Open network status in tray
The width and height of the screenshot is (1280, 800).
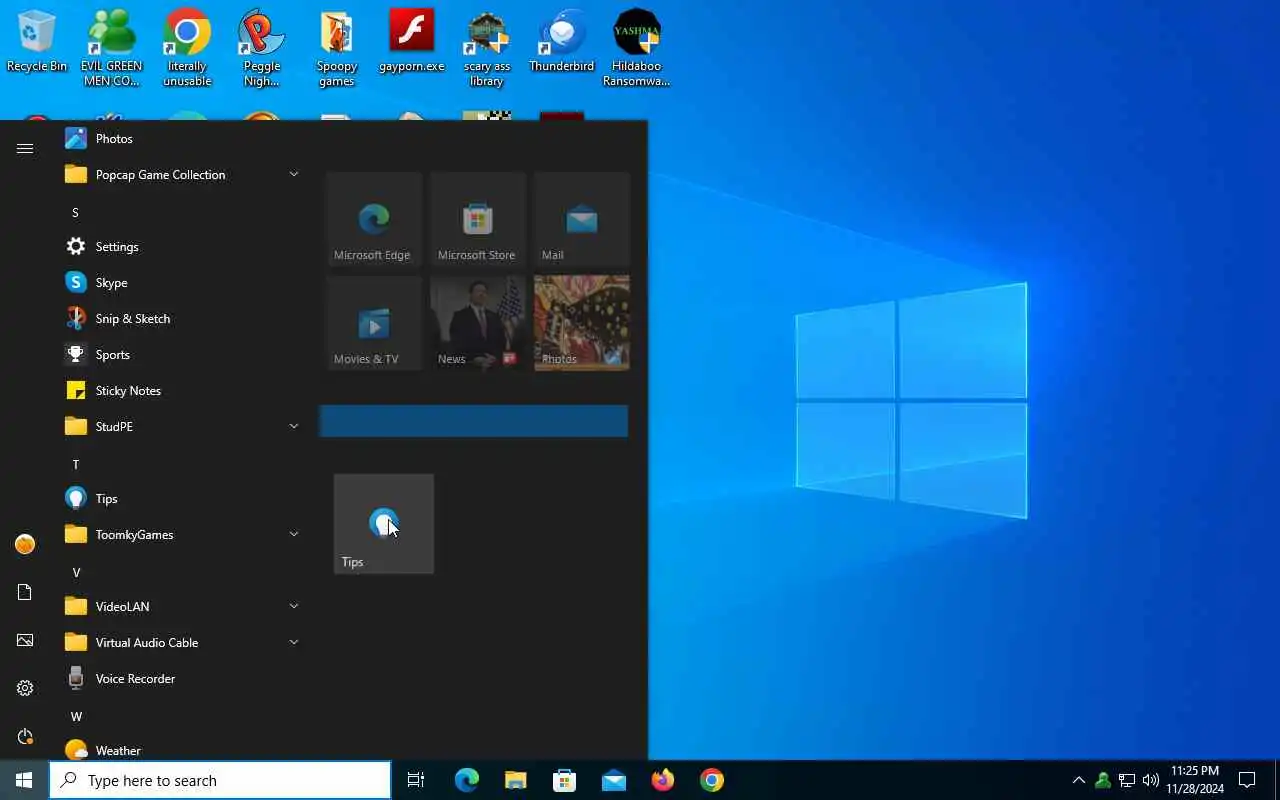[1126, 780]
